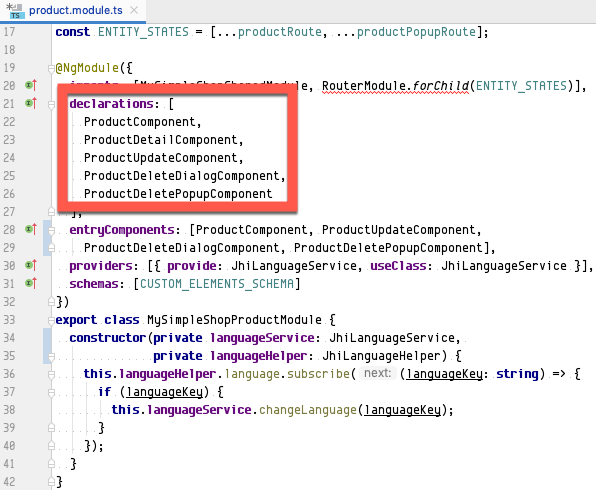Click the override gutter icon on line 30
596x490 pixels.
[31, 265]
